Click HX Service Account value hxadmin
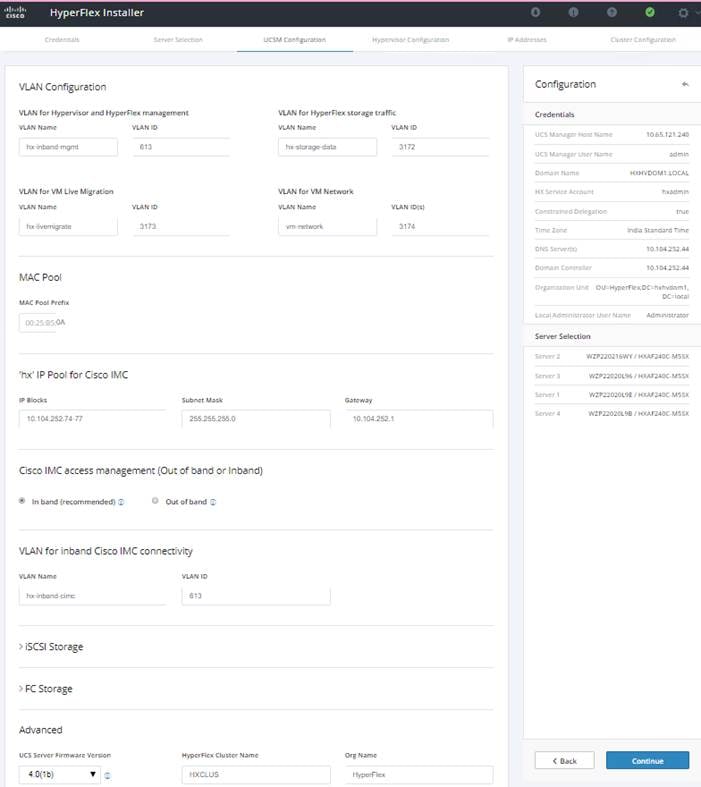This screenshot has width=701, height=787. 675,192
